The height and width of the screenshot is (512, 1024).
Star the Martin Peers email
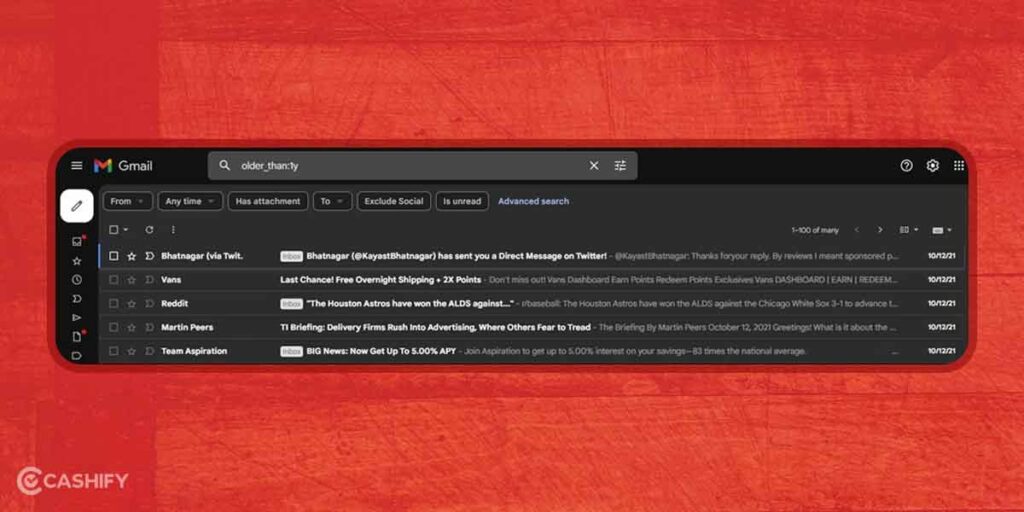(x=131, y=327)
